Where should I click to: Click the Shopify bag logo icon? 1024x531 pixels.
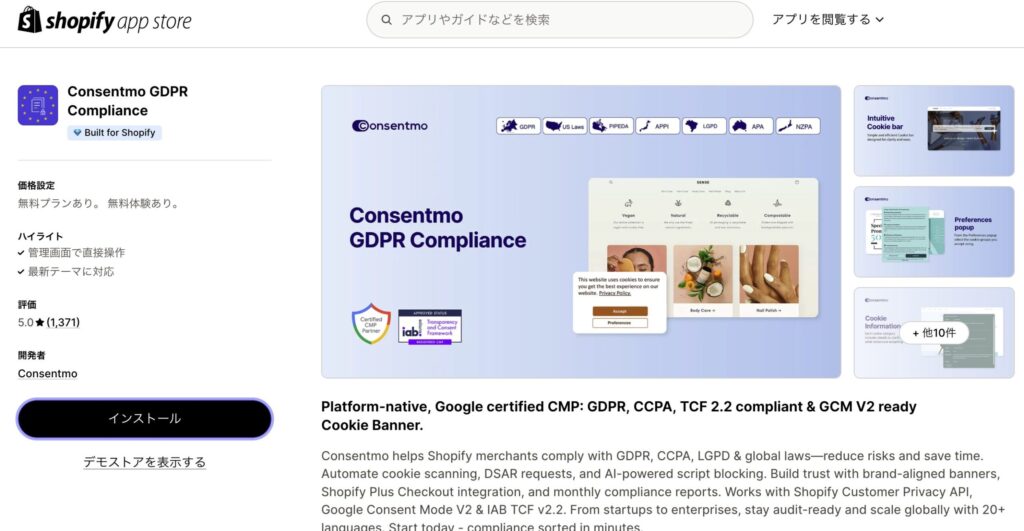pyautogui.click(x=29, y=20)
